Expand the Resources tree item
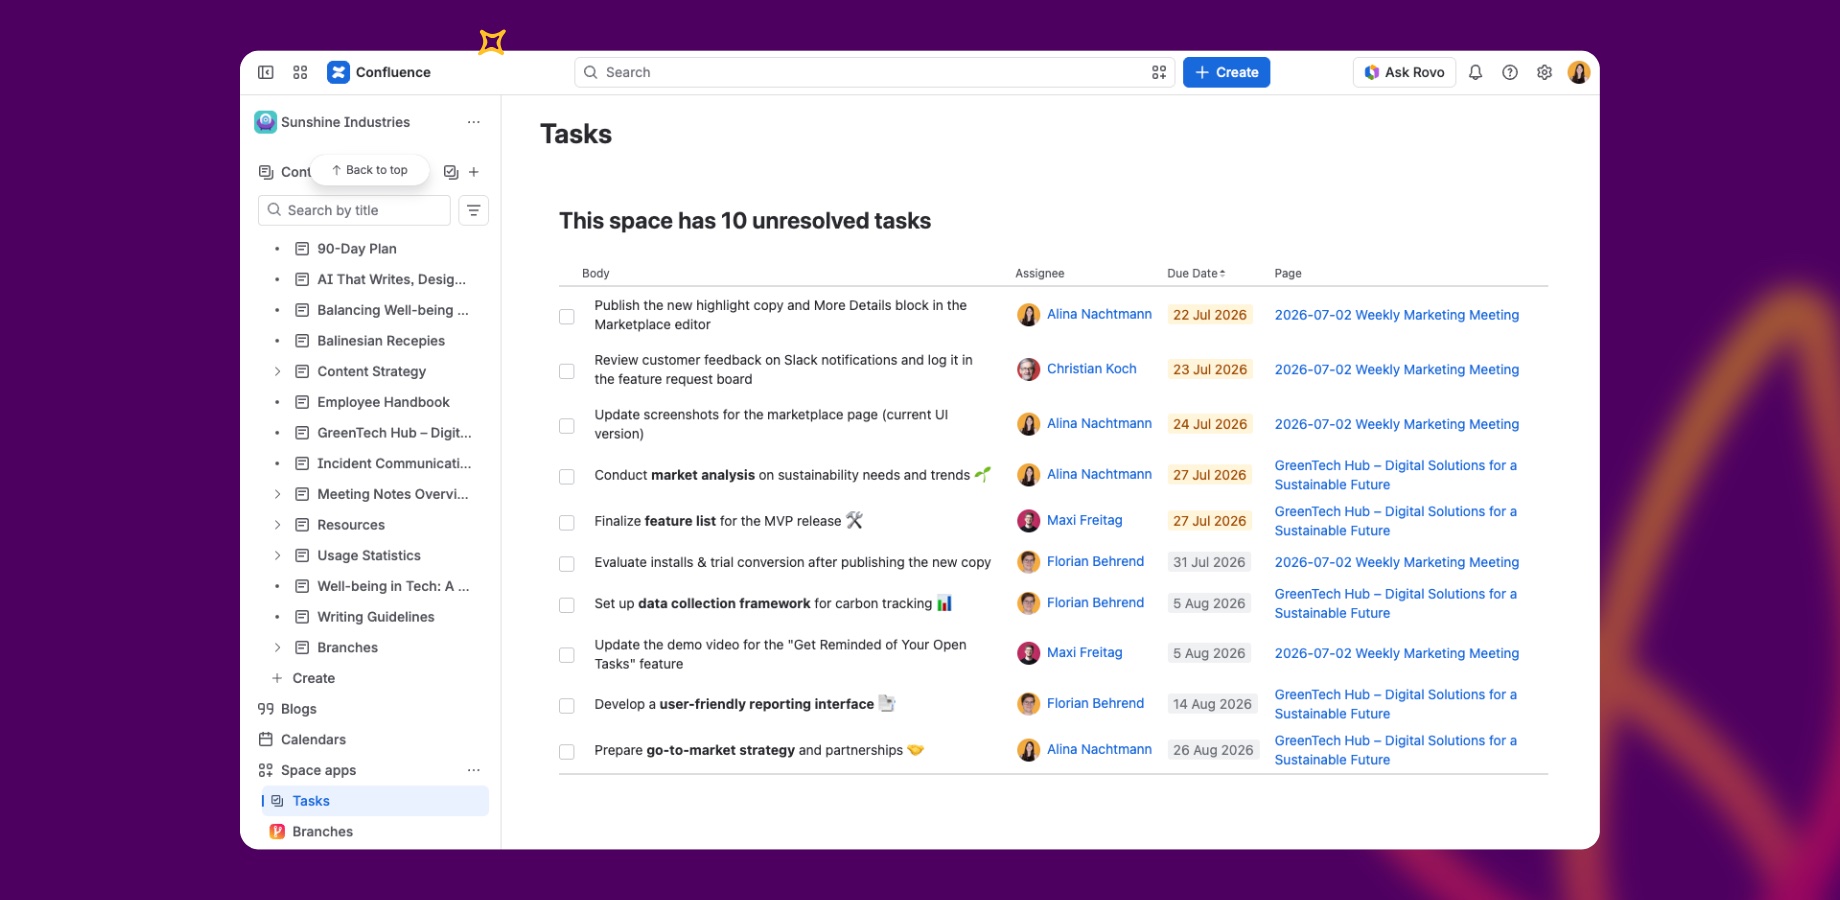The height and width of the screenshot is (900, 1840). (x=277, y=525)
